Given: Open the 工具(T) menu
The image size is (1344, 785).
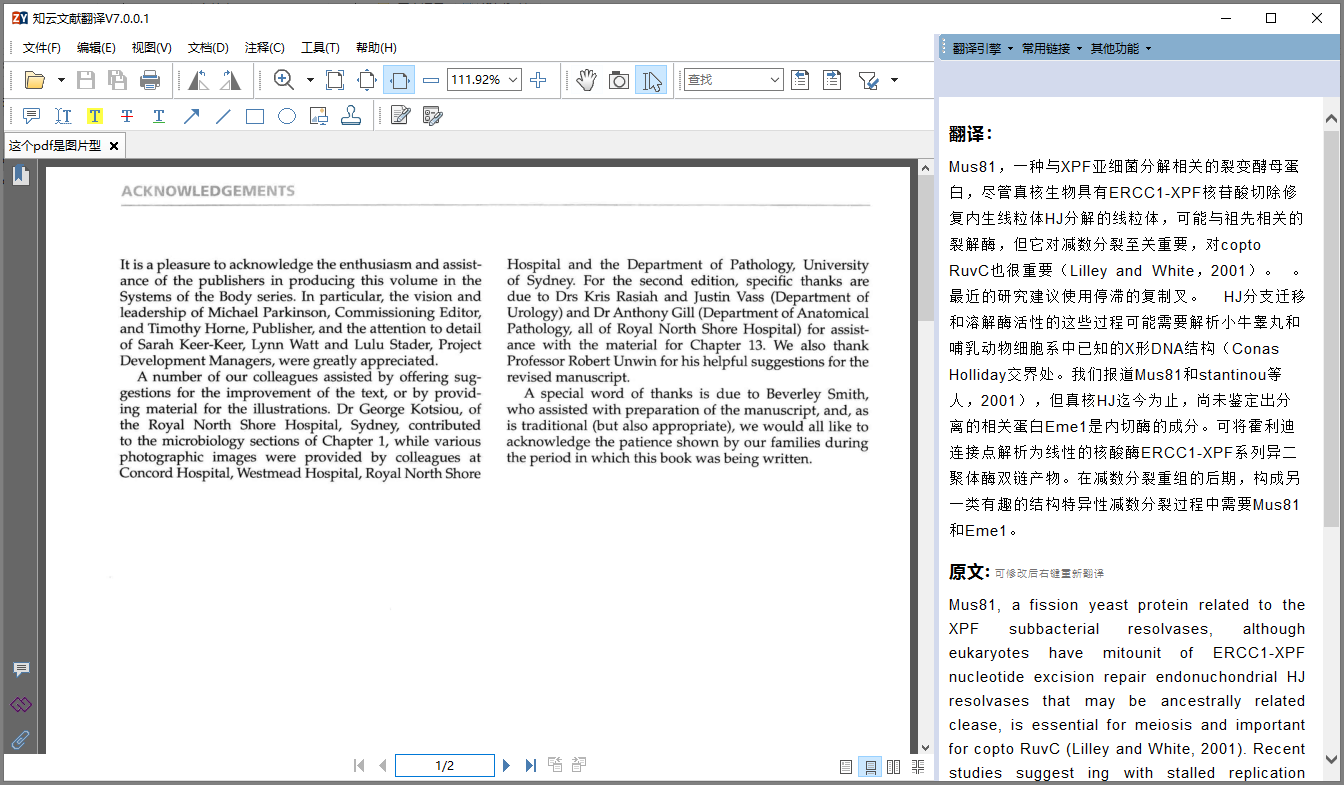Looking at the screenshot, I should (x=320, y=48).
